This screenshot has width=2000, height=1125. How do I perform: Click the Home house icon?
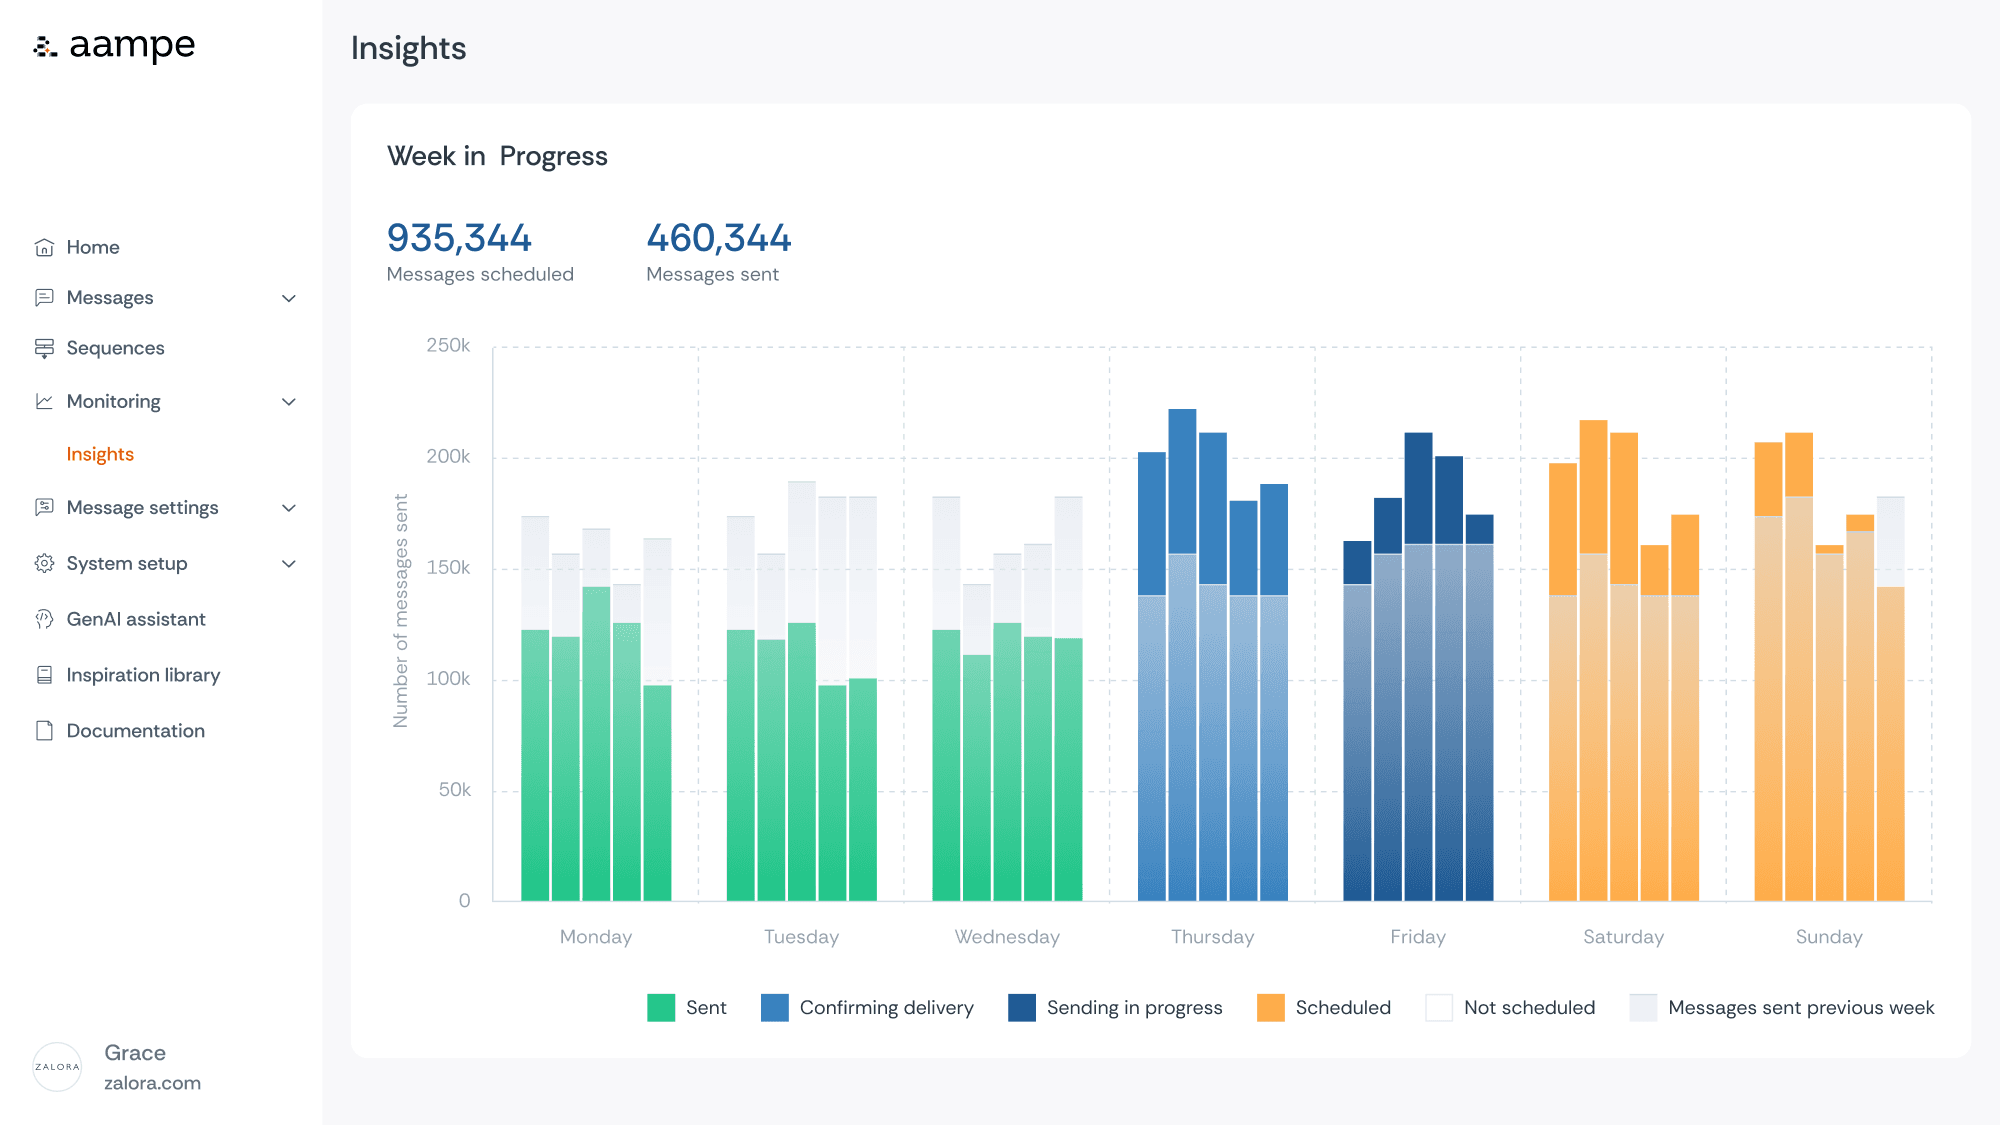point(44,247)
